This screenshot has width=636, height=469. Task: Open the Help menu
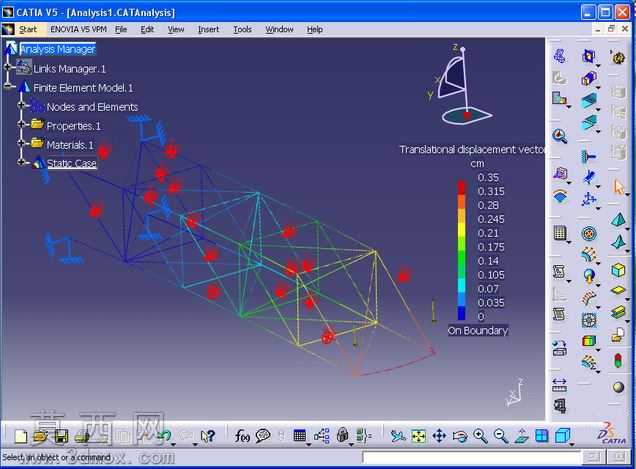point(314,30)
